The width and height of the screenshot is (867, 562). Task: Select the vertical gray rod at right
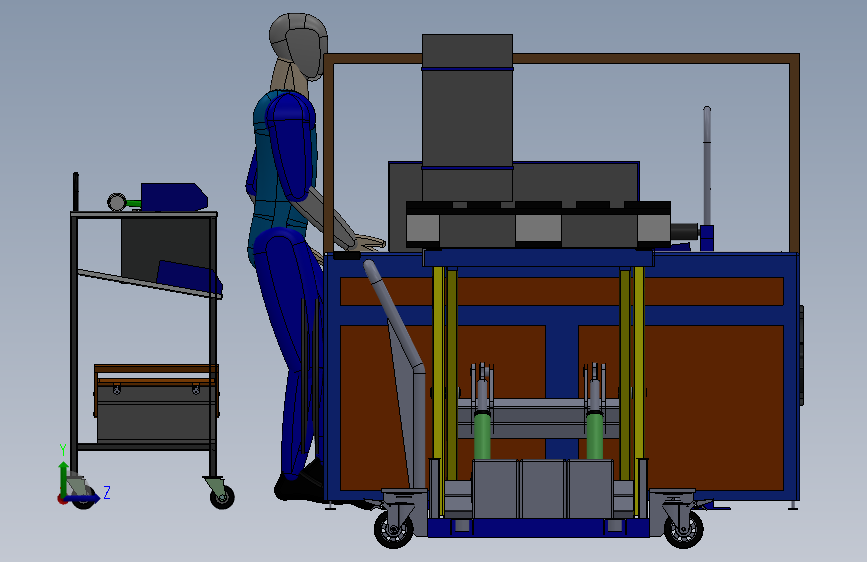pyautogui.click(x=707, y=166)
